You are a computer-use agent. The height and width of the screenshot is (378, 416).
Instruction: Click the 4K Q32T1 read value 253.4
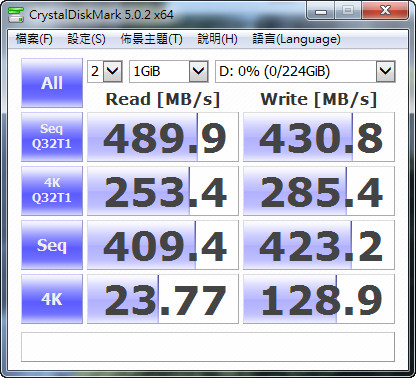(163, 191)
